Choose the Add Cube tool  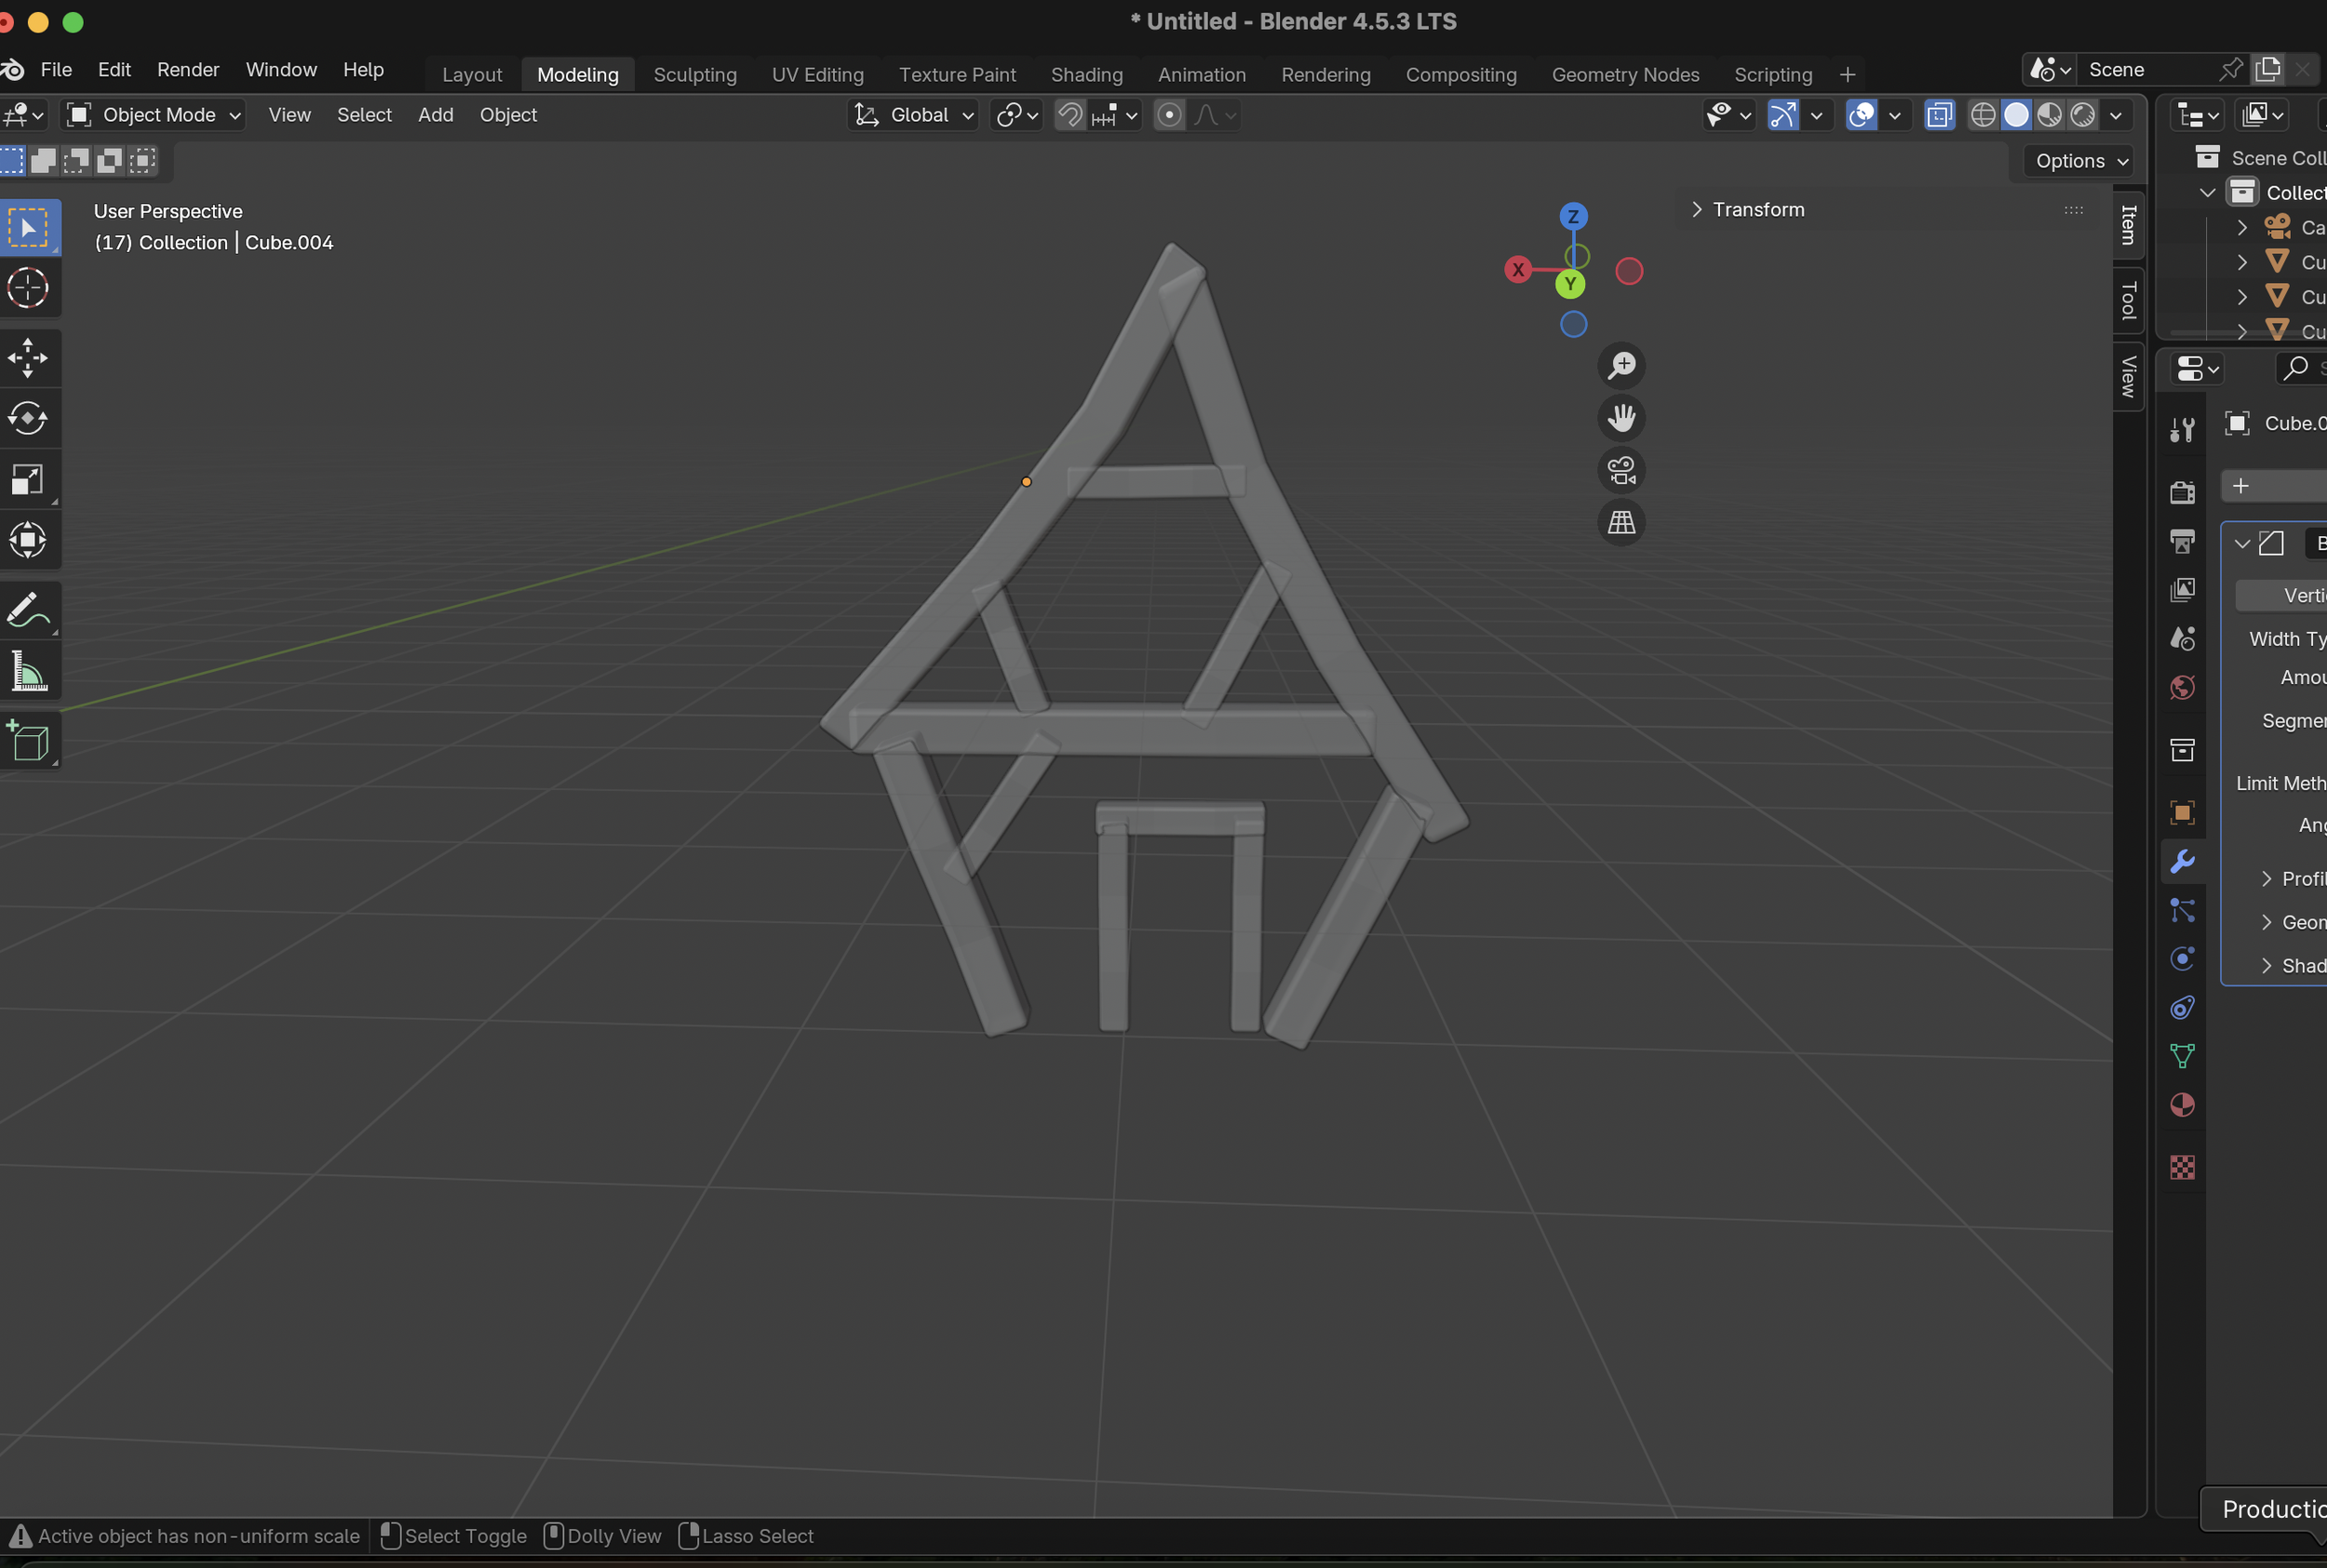(27, 741)
